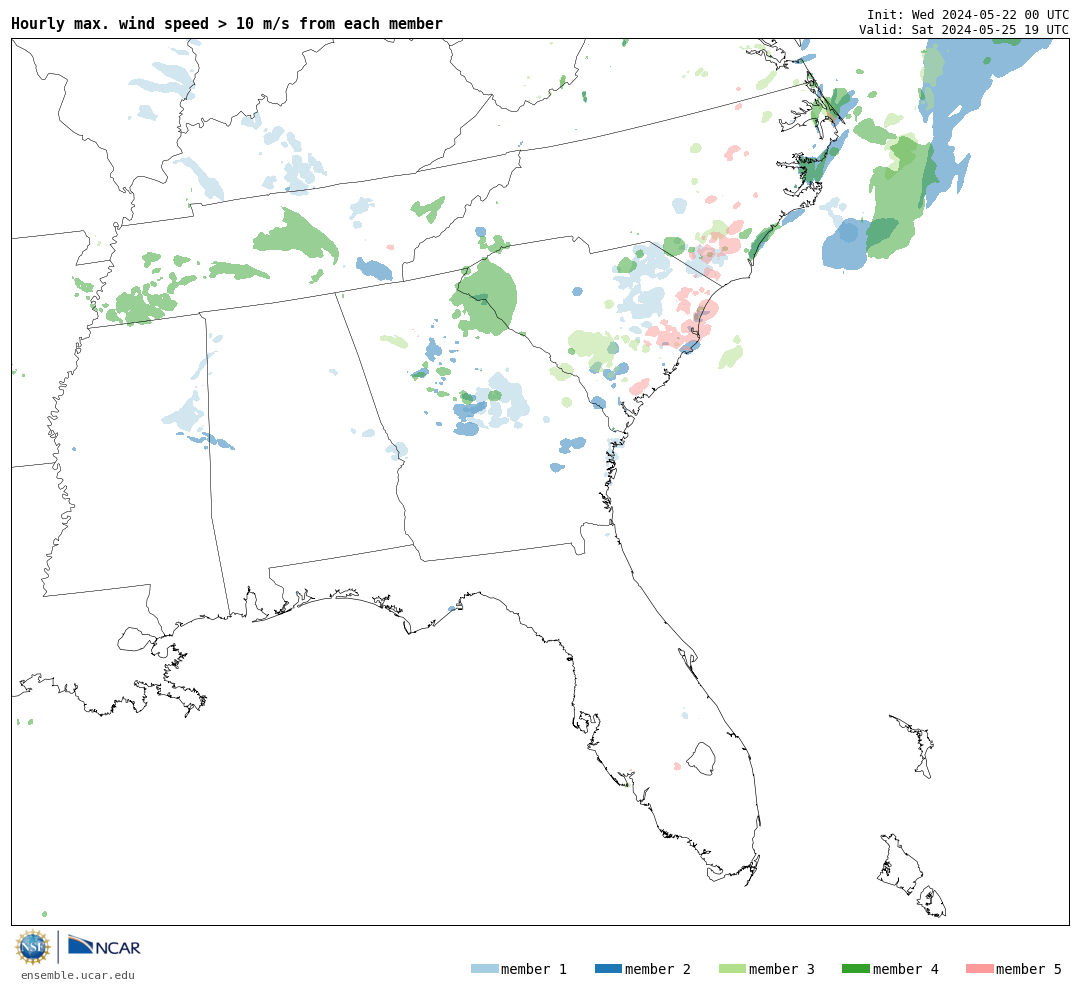Click the 'Valid: Sat 2024-05-25 19 UTC' text
The image size is (1080, 988).
(x=964, y=30)
